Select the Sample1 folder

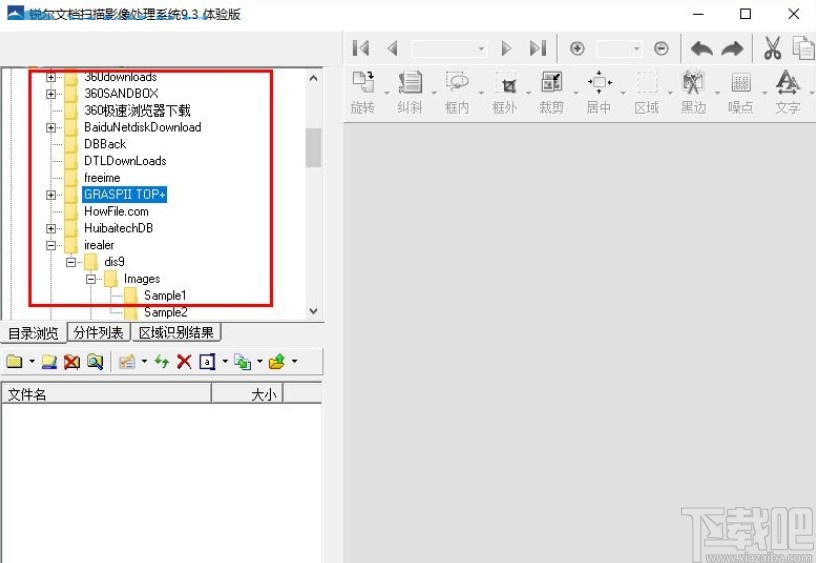pos(165,296)
